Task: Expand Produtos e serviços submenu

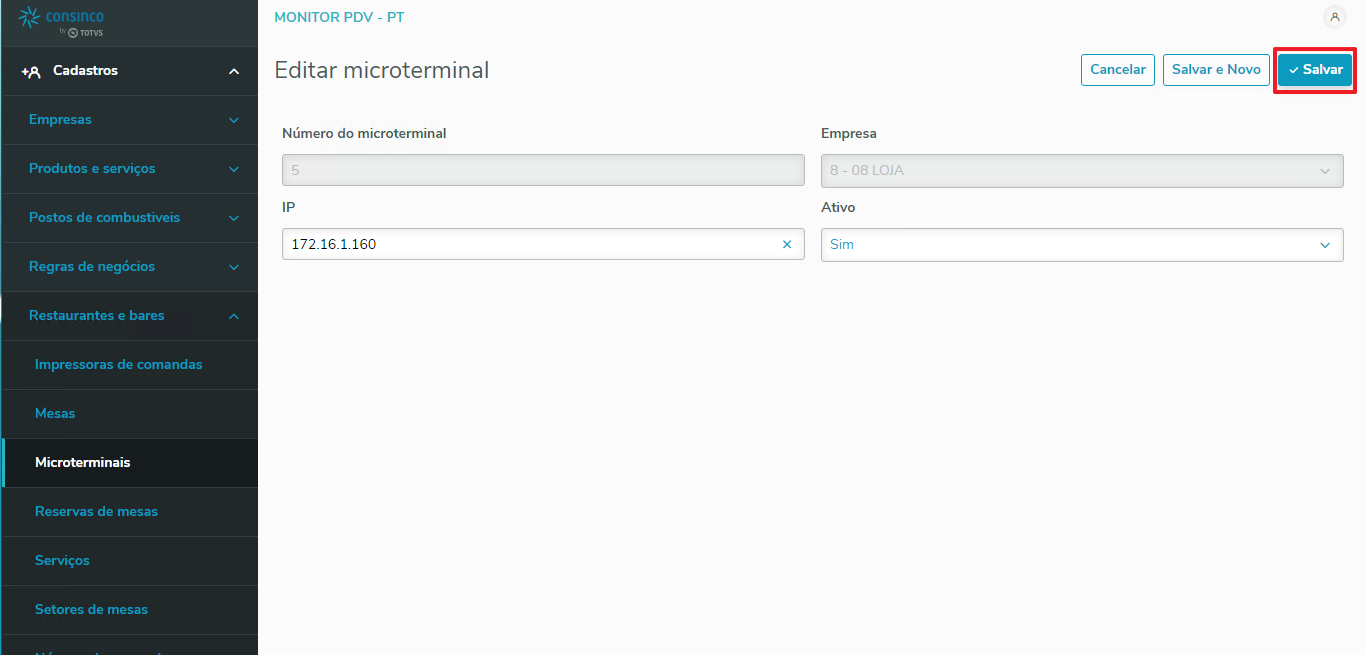Action: click(x=234, y=169)
